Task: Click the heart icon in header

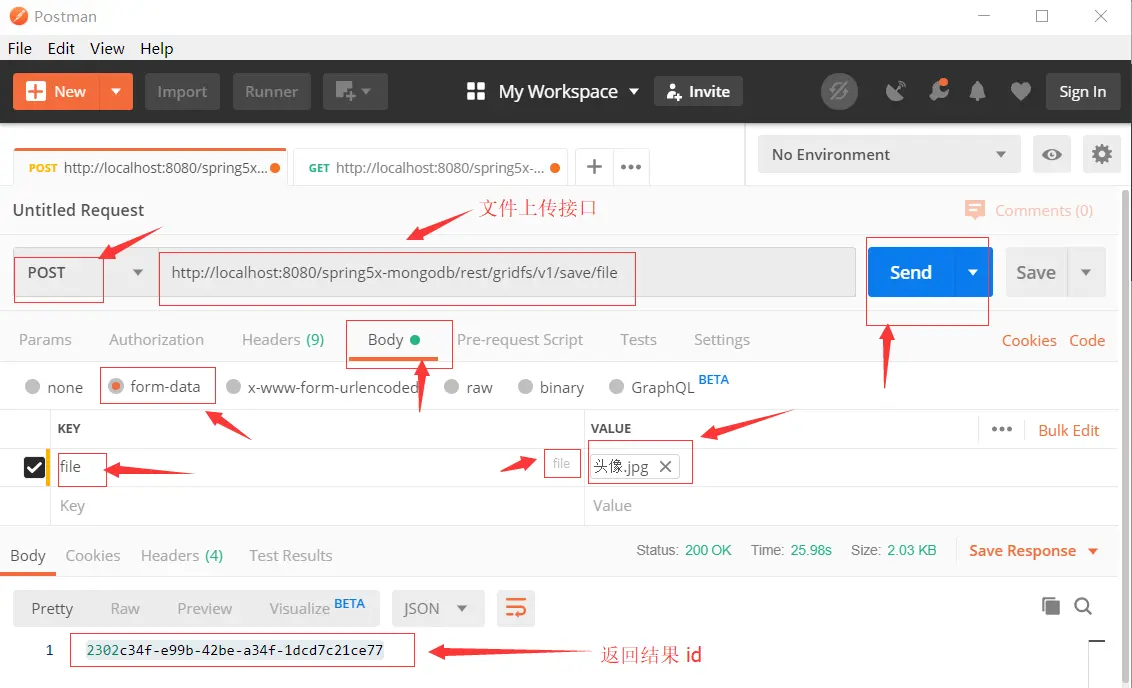Action: point(1020,92)
